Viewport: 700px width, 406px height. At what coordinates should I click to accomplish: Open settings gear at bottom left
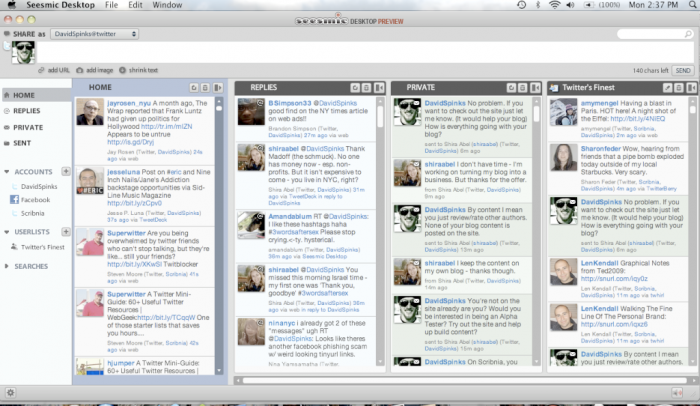point(10,393)
